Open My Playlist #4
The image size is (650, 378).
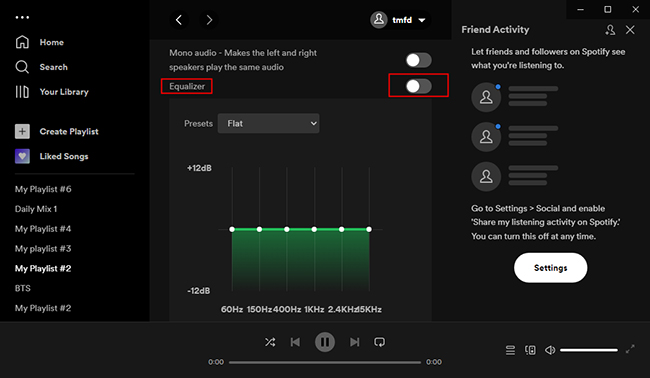(x=43, y=229)
